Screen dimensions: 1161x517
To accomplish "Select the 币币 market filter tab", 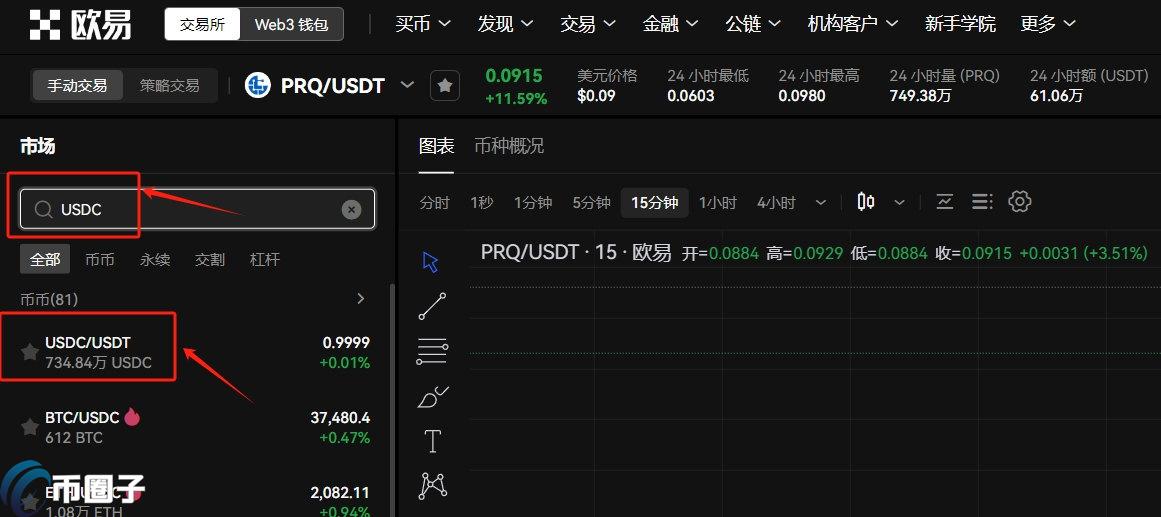I will [100, 259].
